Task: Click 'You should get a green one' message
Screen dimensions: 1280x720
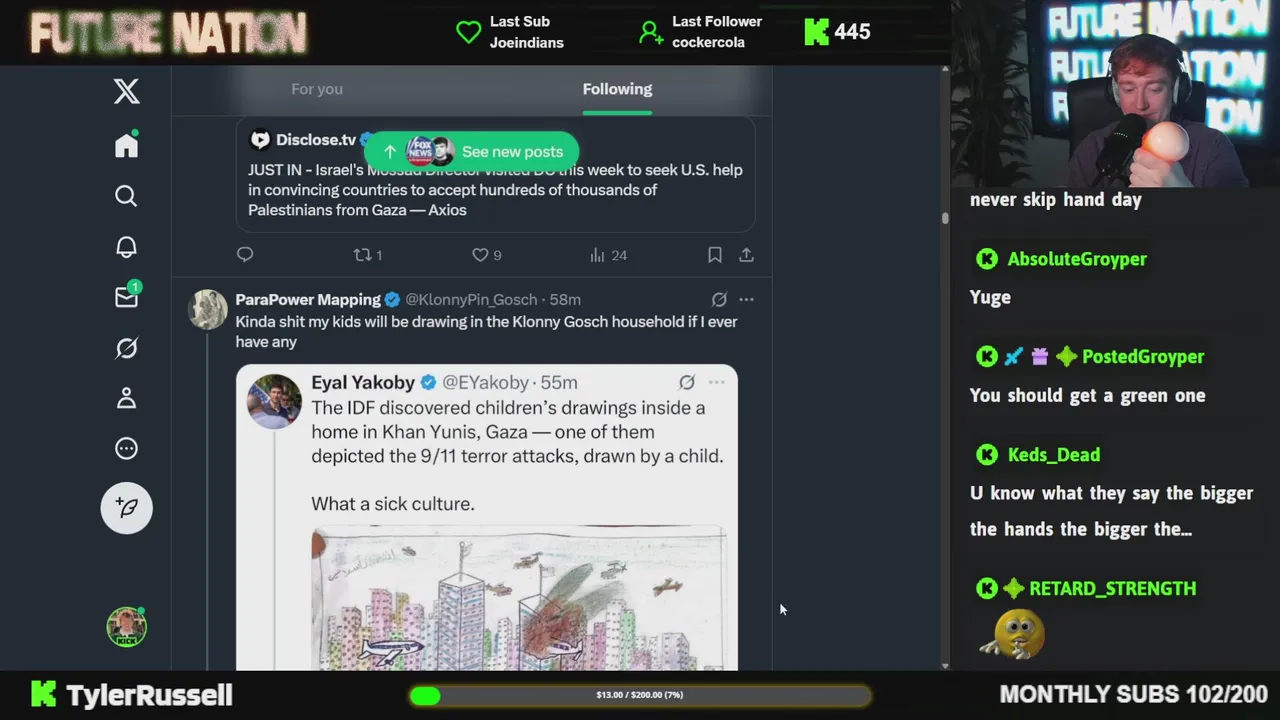Action: (1087, 395)
